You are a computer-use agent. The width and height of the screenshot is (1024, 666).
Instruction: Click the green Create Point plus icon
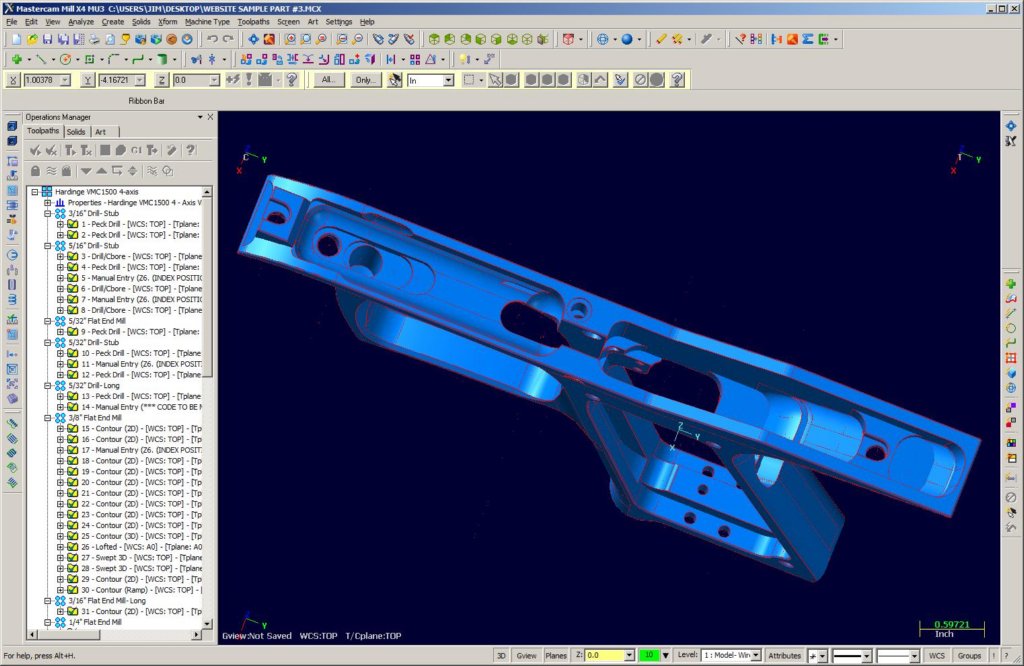click(17, 59)
